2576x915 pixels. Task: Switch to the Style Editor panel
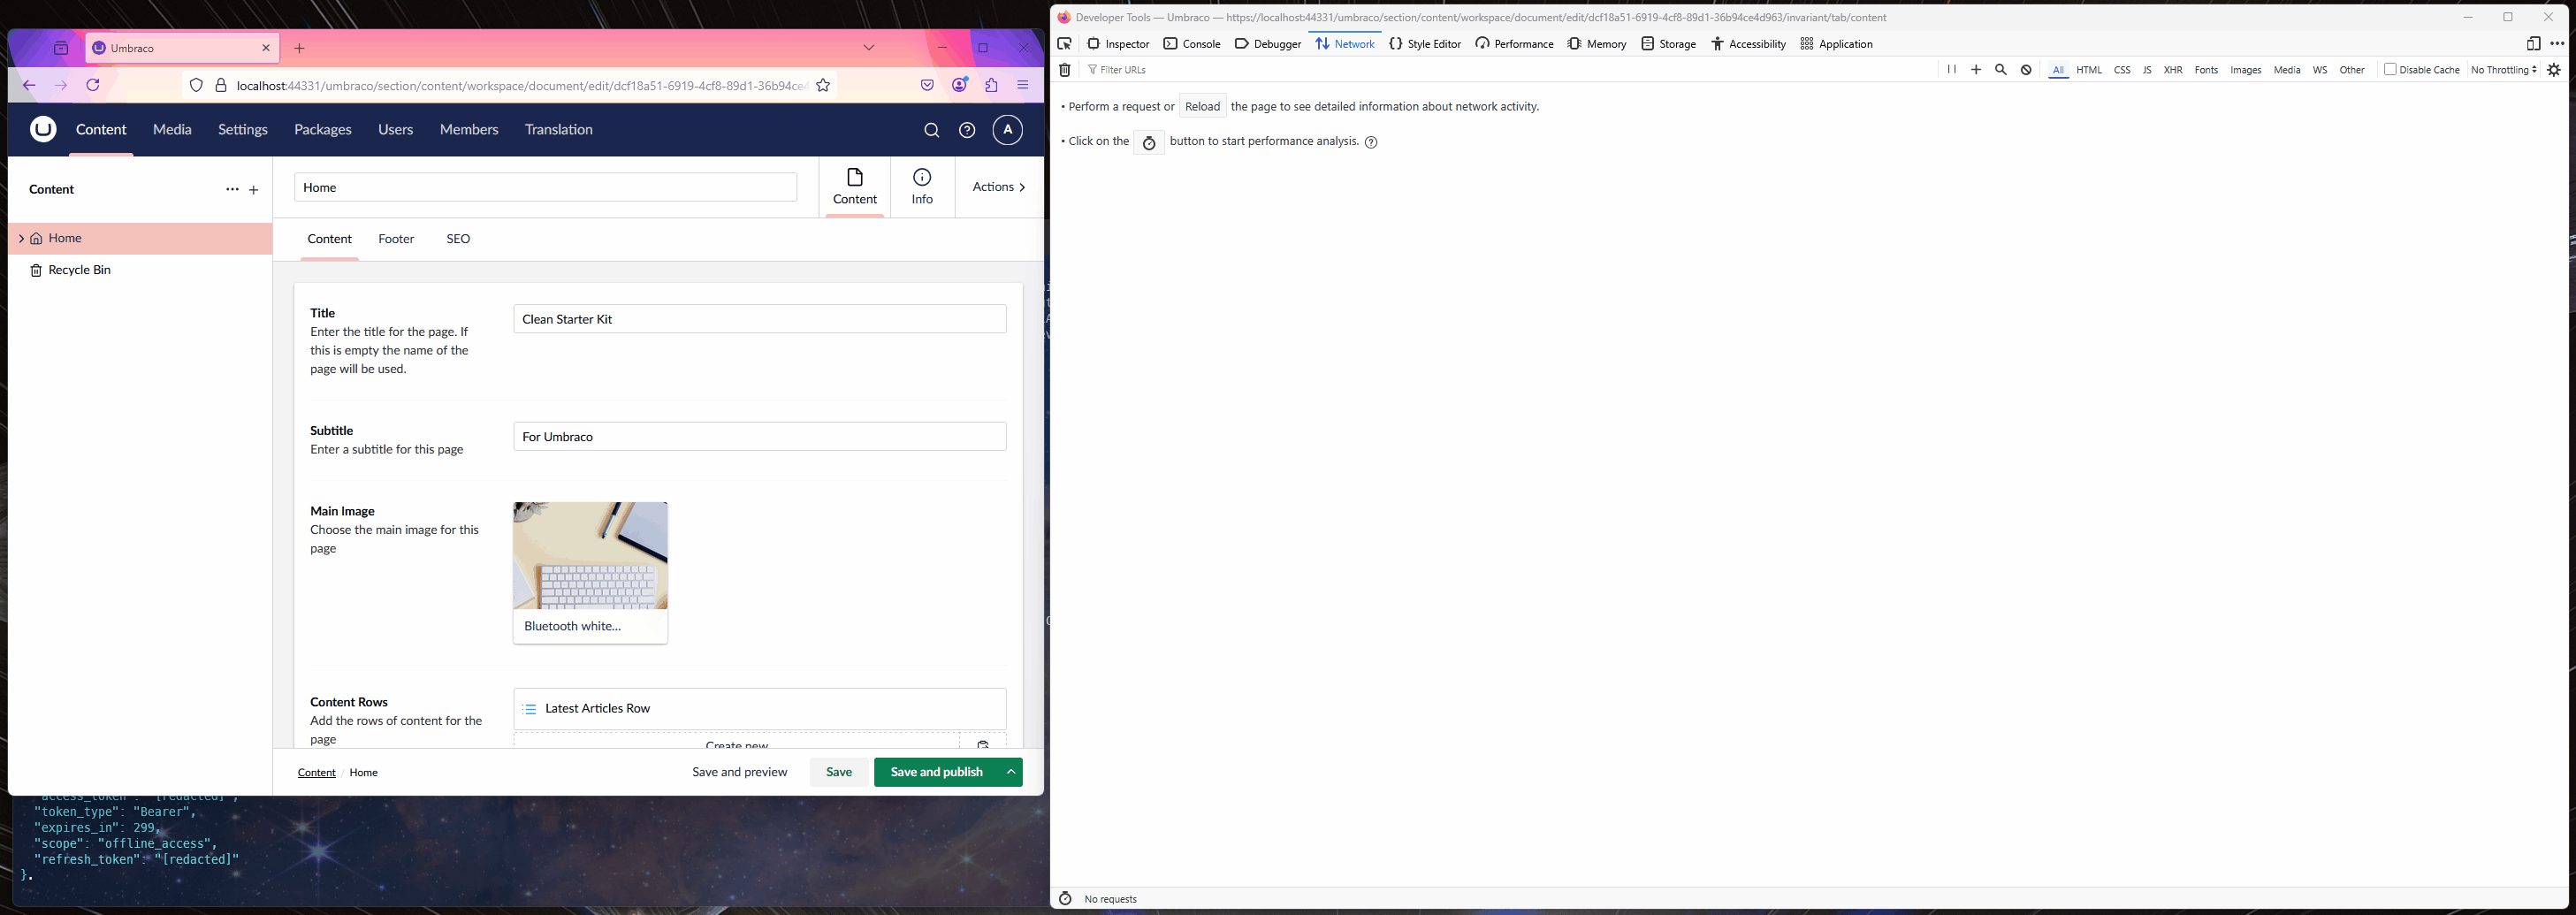point(1424,44)
